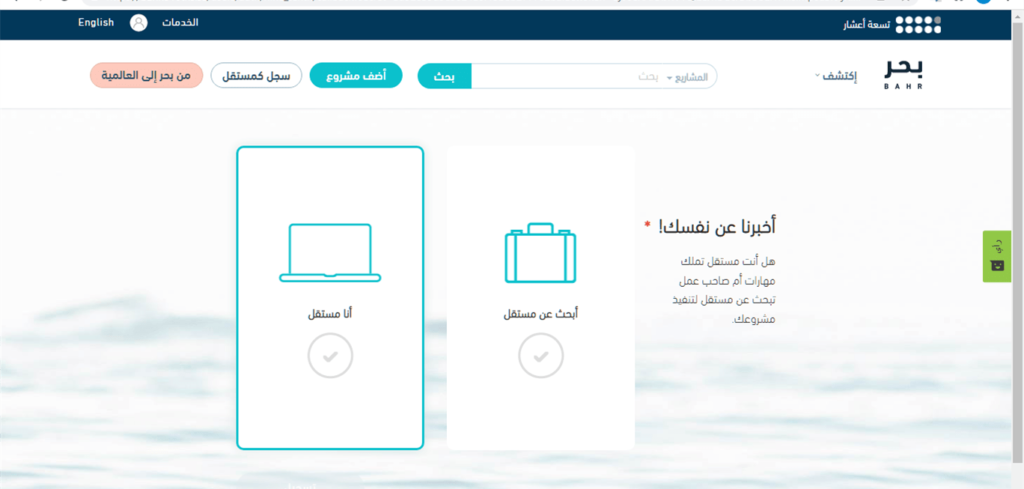Select the أبحث عن مستقل card label

(x=541, y=315)
